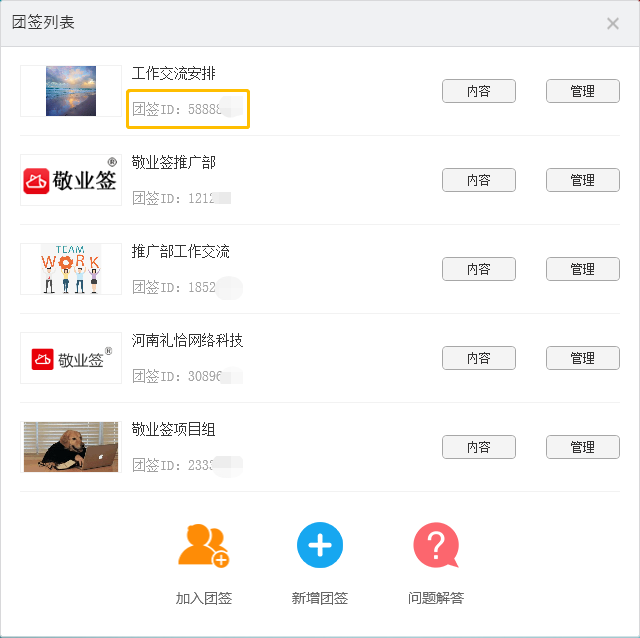
Task: Open 内容 for 河南礼恰网络科技
Action: point(479,358)
